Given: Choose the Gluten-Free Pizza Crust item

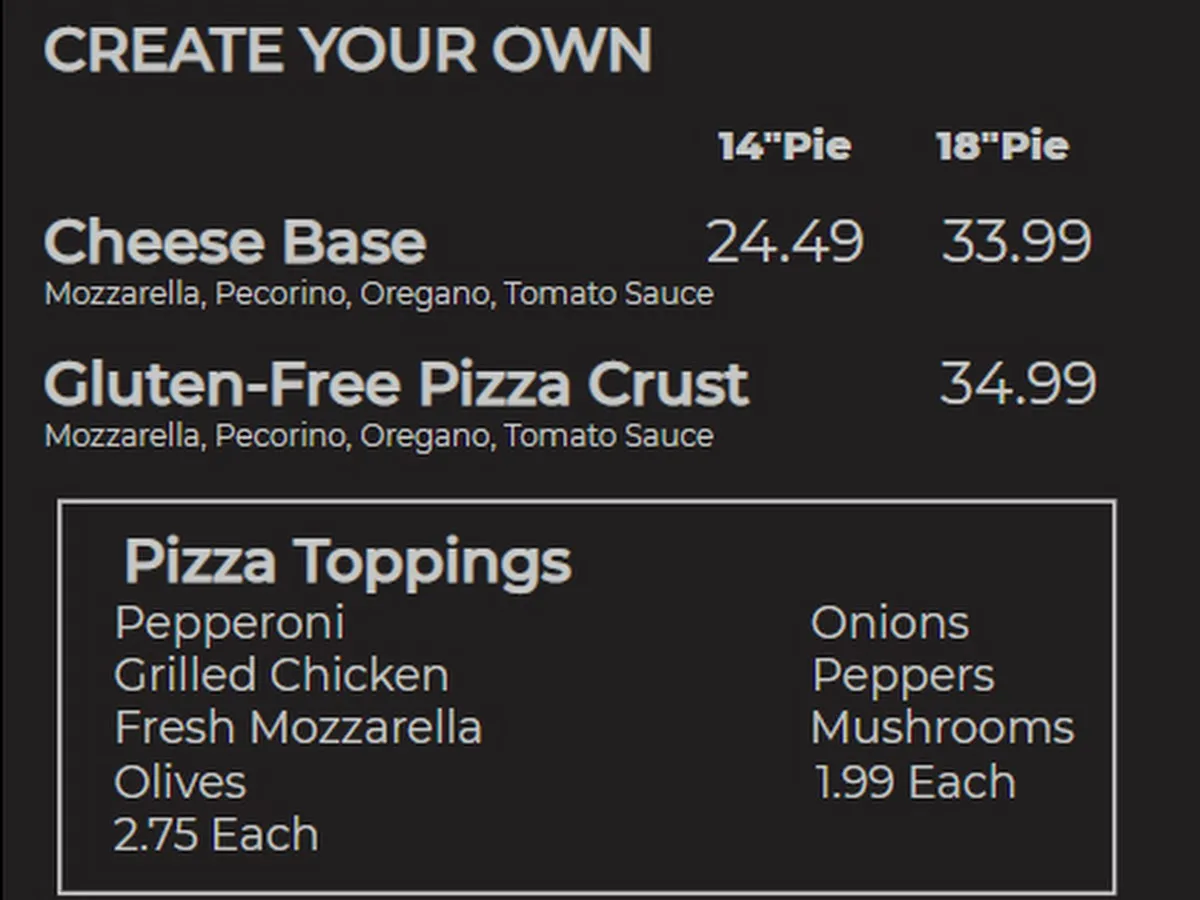Looking at the screenshot, I should point(396,384).
